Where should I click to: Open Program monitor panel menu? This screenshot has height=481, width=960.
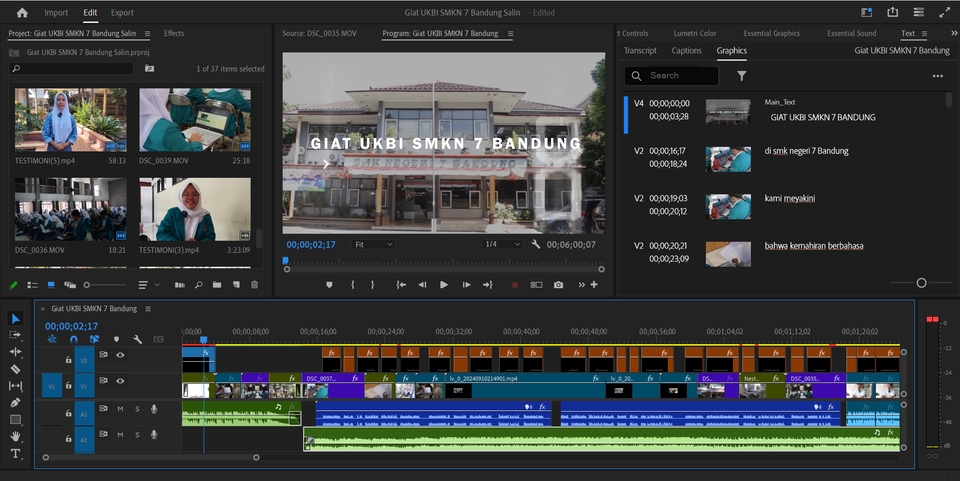pyautogui.click(x=511, y=33)
